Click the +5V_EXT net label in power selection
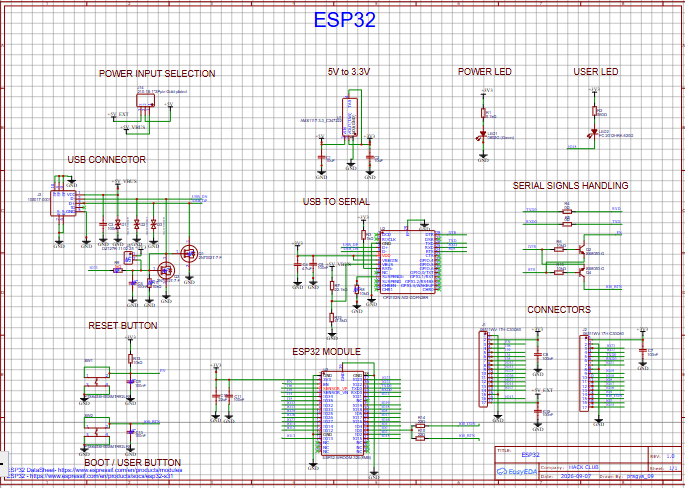 118,114
